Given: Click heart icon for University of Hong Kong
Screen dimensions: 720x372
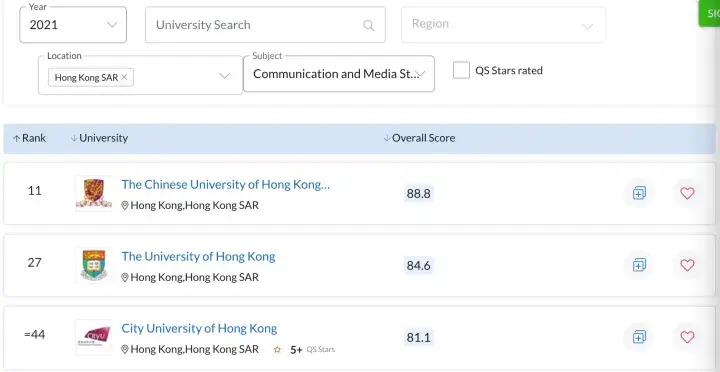Looking at the screenshot, I should click(x=687, y=265).
